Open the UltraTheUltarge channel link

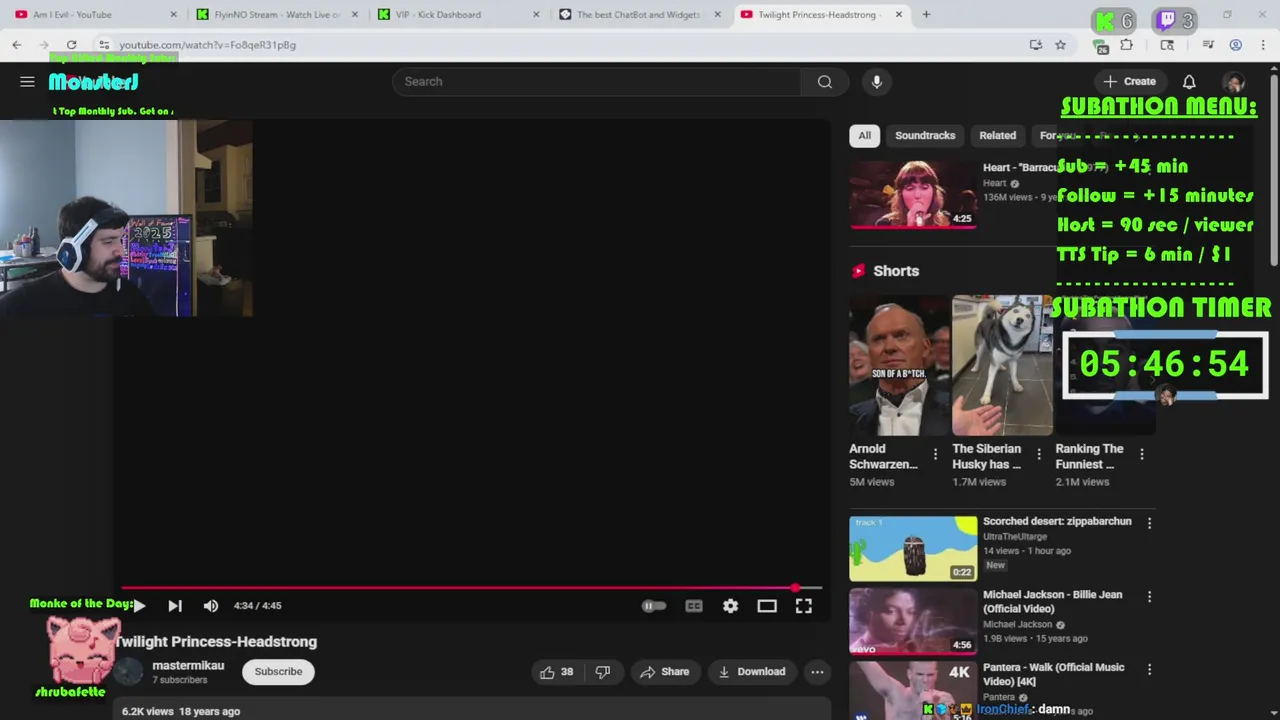(x=1015, y=537)
